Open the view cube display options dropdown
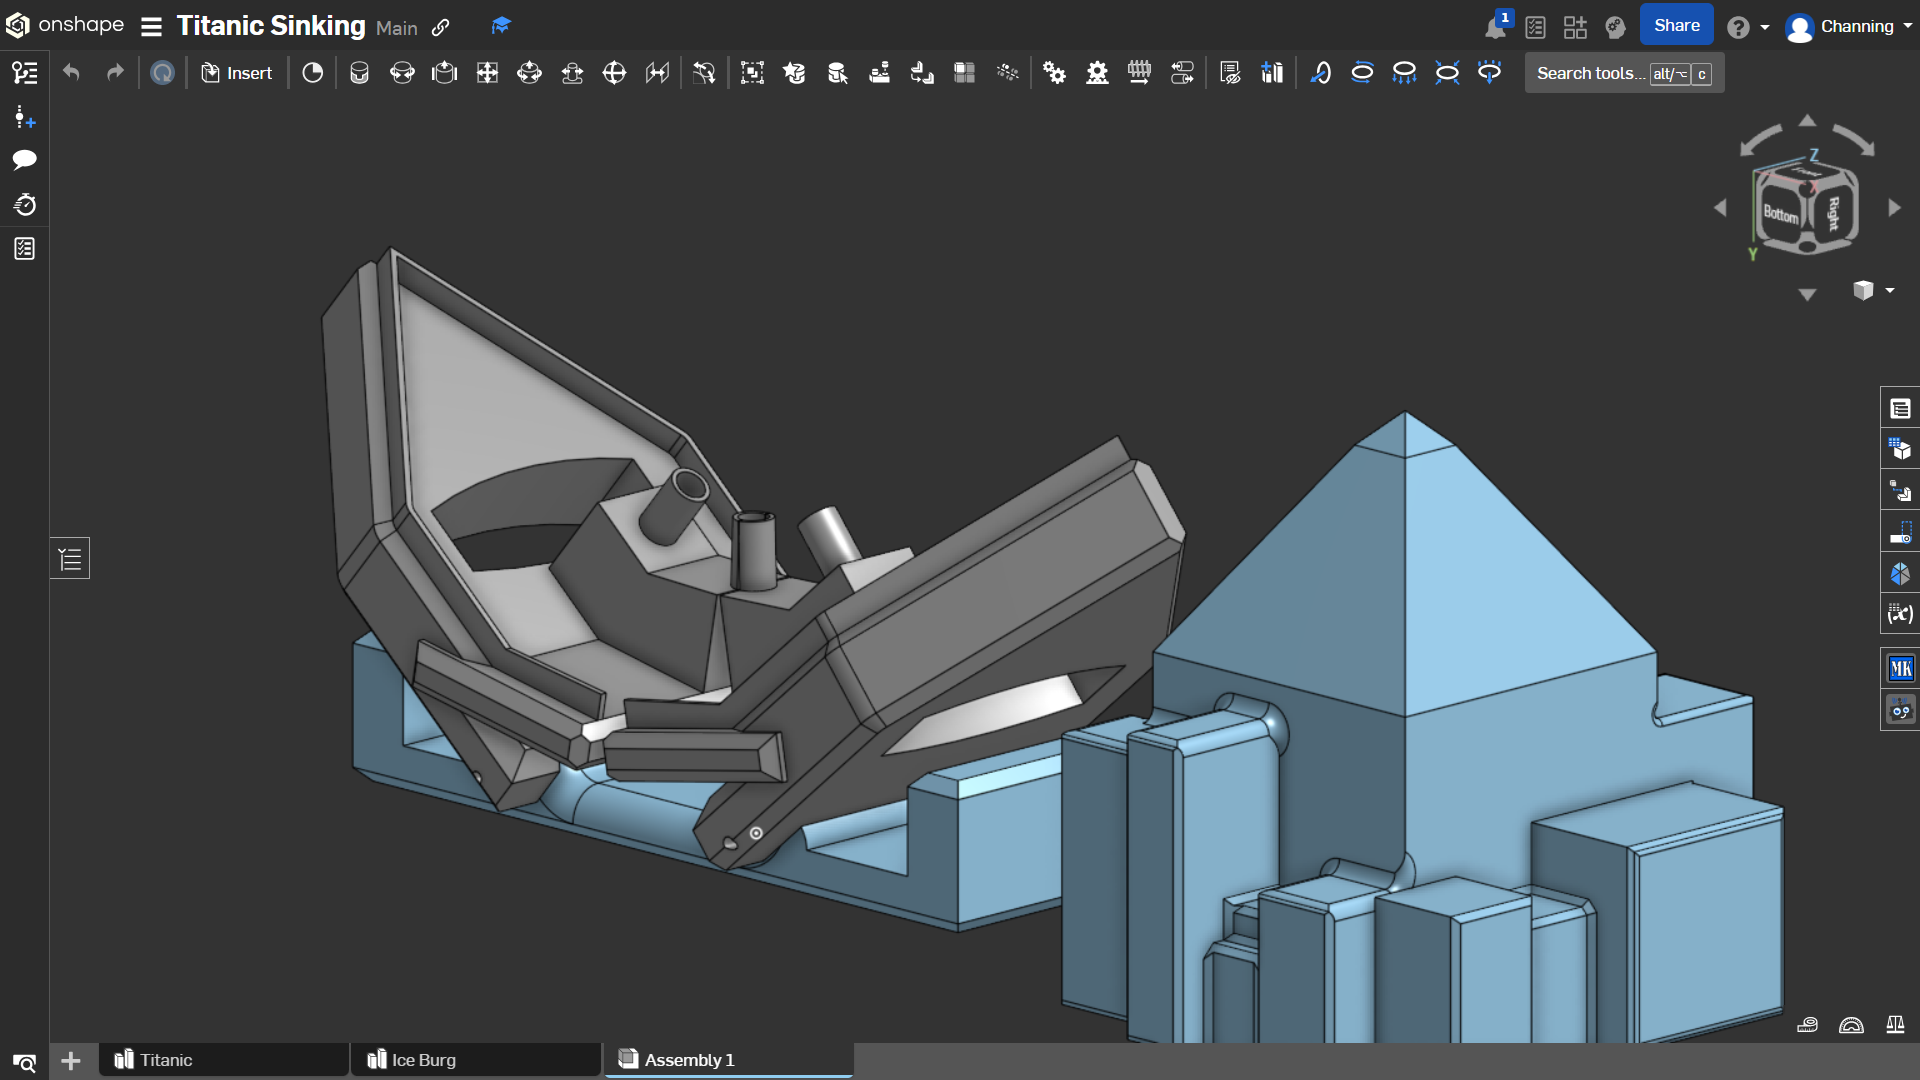1920x1080 pixels. click(x=1873, y=290)
